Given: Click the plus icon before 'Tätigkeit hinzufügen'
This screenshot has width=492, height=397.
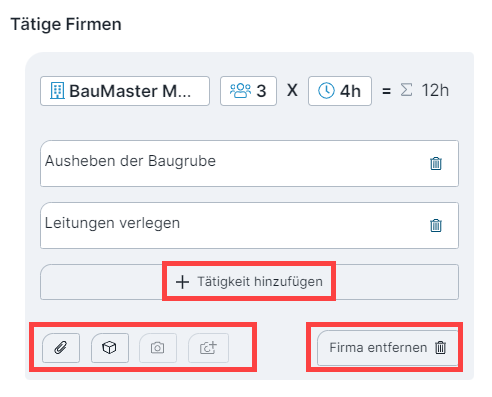Looking at the screenshot, I should pos(182,282).
